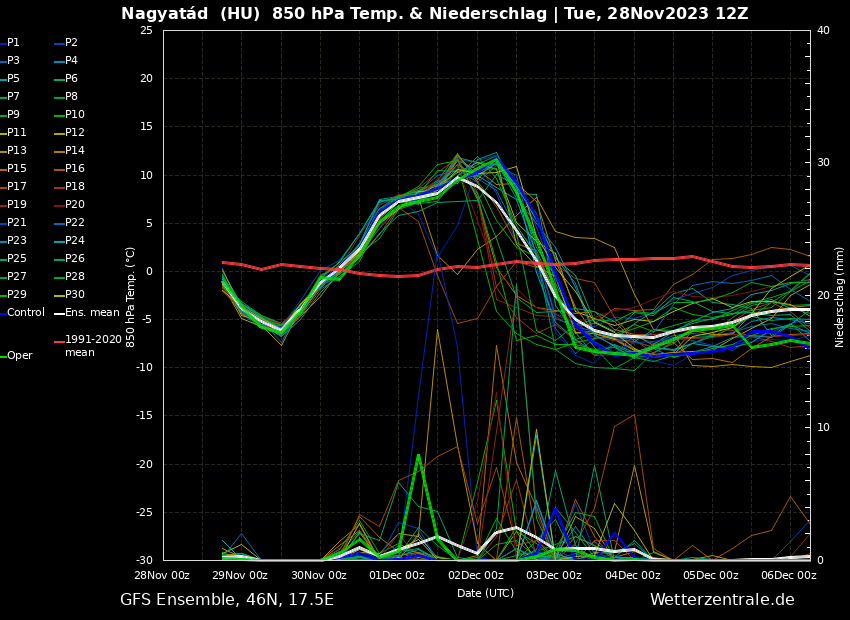Click the P16 legend label

74,169
